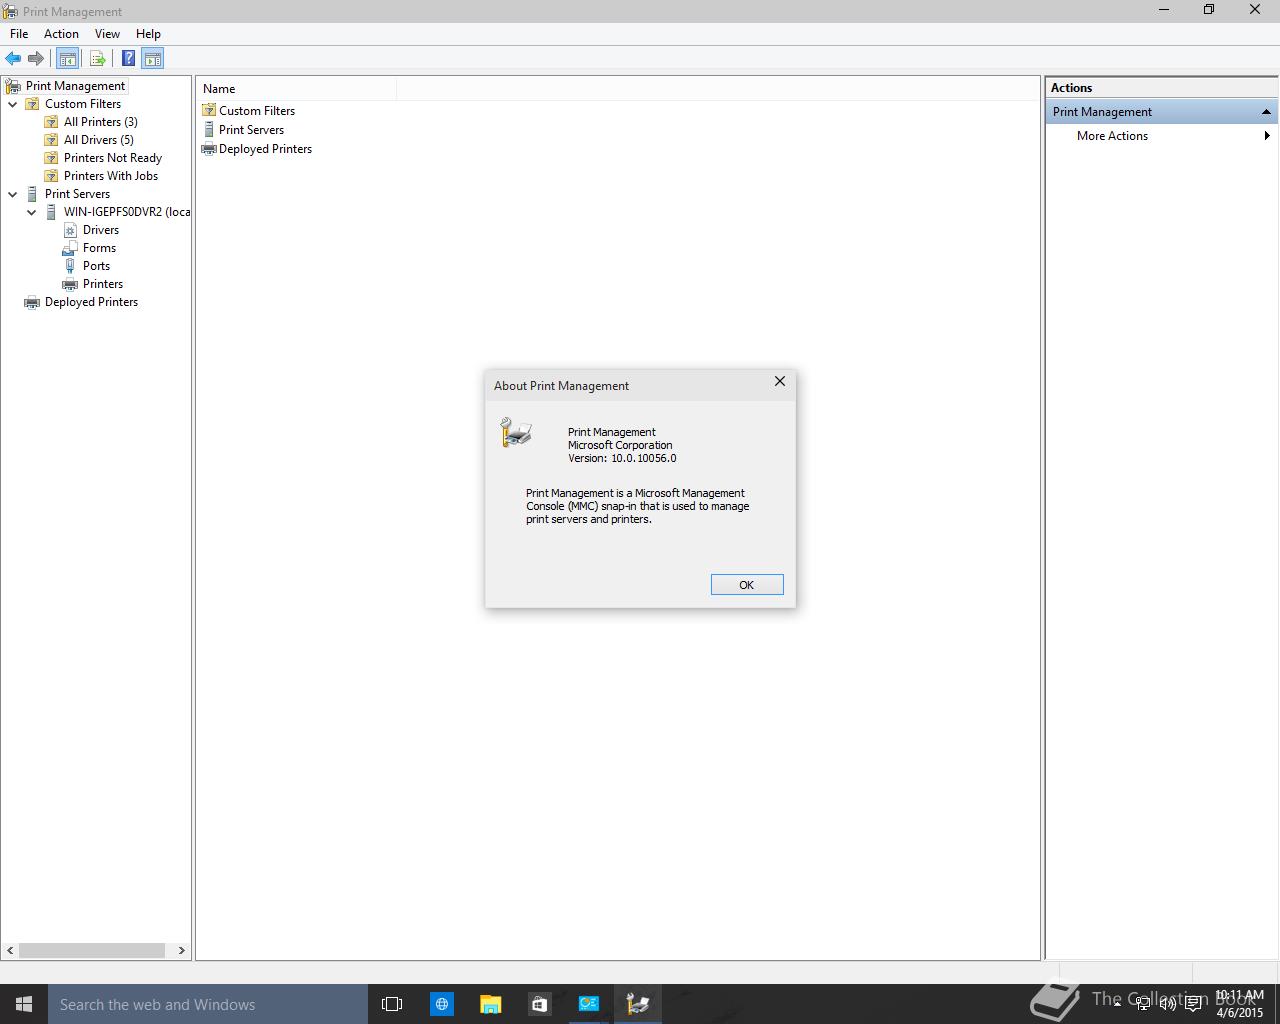The height and width of the screenshot is (1024, 1280).
Task: Select Print Management root node in tree
Action: tap(75, 86)
